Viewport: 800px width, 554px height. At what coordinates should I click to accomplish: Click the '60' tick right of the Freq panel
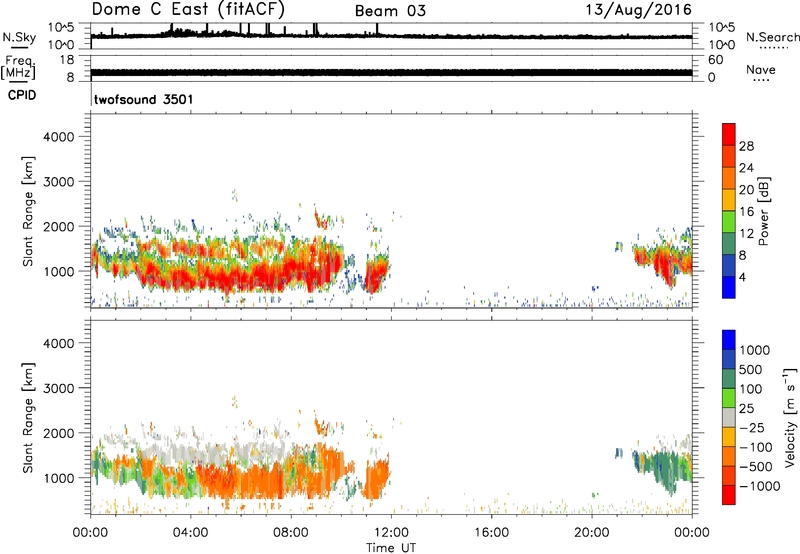tap(715, 60)
